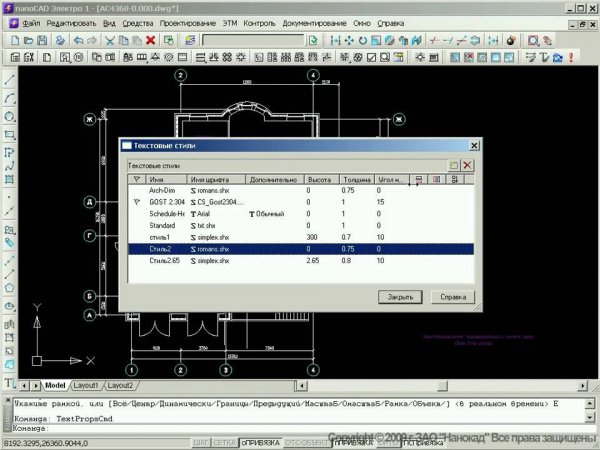Toggle оПРИВЯЗКА object snap in status bar
The image size is (600, 450).
[261, 443]
